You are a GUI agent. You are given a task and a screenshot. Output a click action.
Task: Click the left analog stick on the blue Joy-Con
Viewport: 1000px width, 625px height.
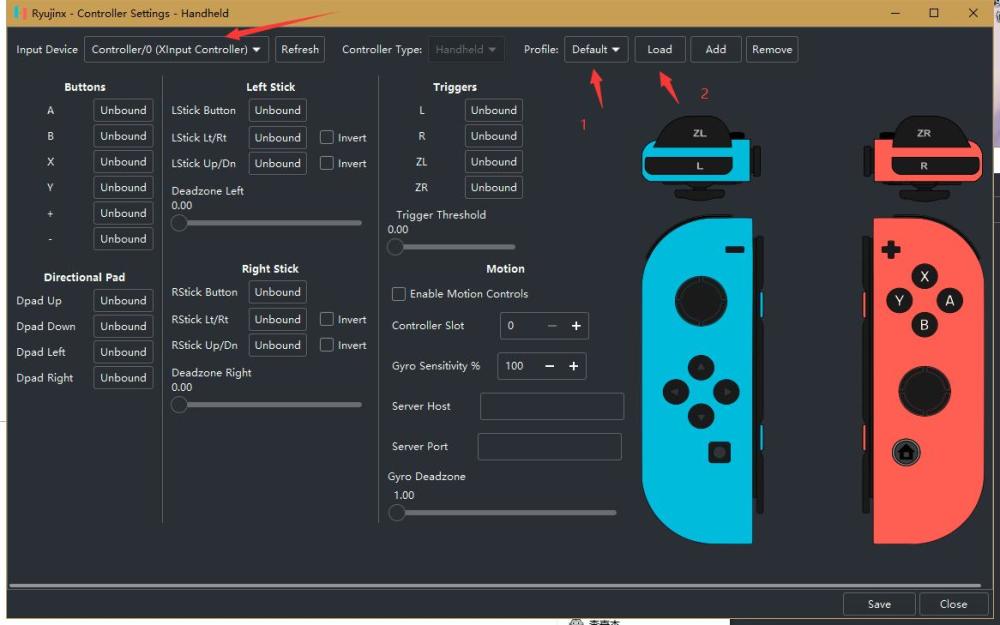700,300
